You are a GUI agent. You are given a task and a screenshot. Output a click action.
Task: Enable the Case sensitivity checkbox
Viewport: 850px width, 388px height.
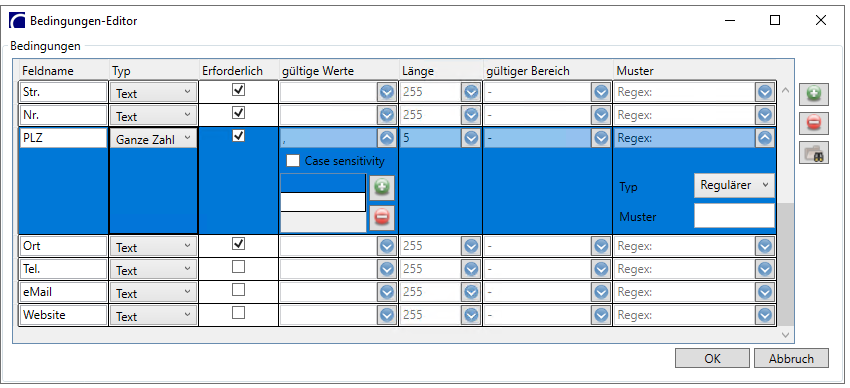[x=293, y=160]
